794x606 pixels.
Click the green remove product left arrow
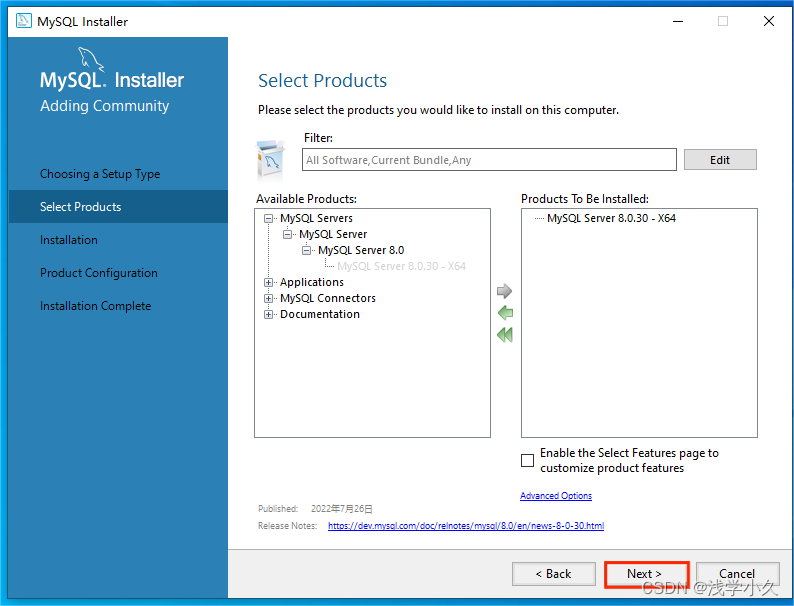pyautogui.click(x=505, y=313)
